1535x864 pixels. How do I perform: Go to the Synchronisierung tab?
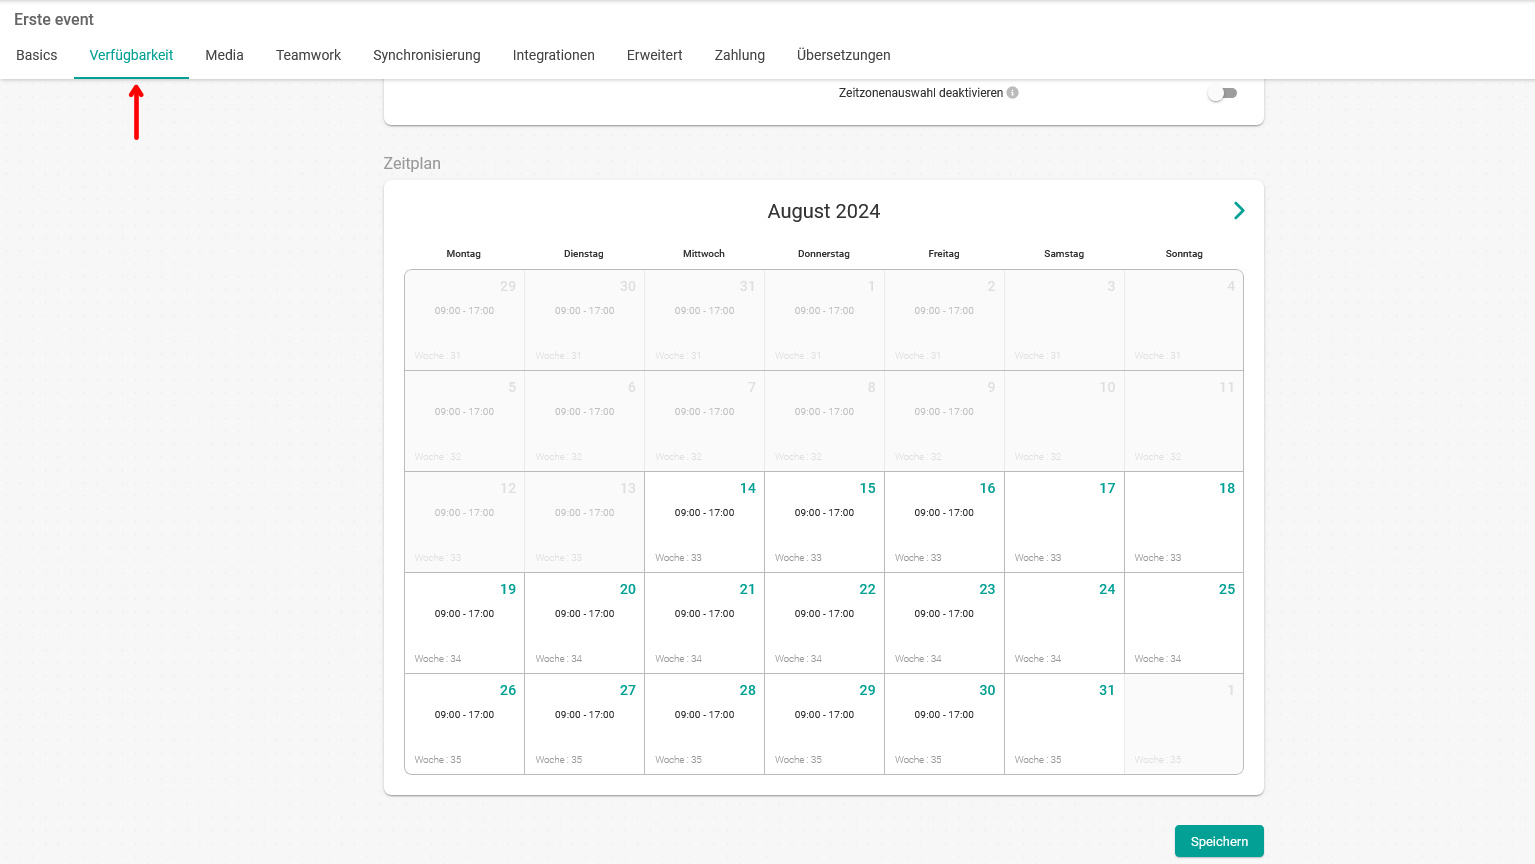point(427,55)
